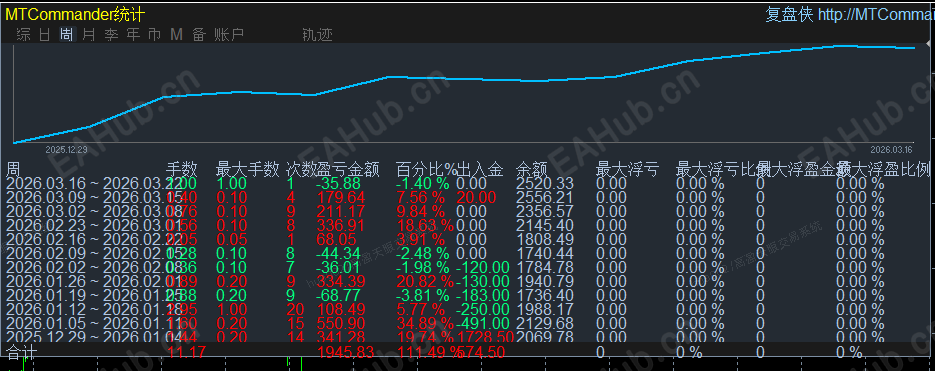Click the 2556.21 balance value
935x371 pixels.
tap(544, 197)
